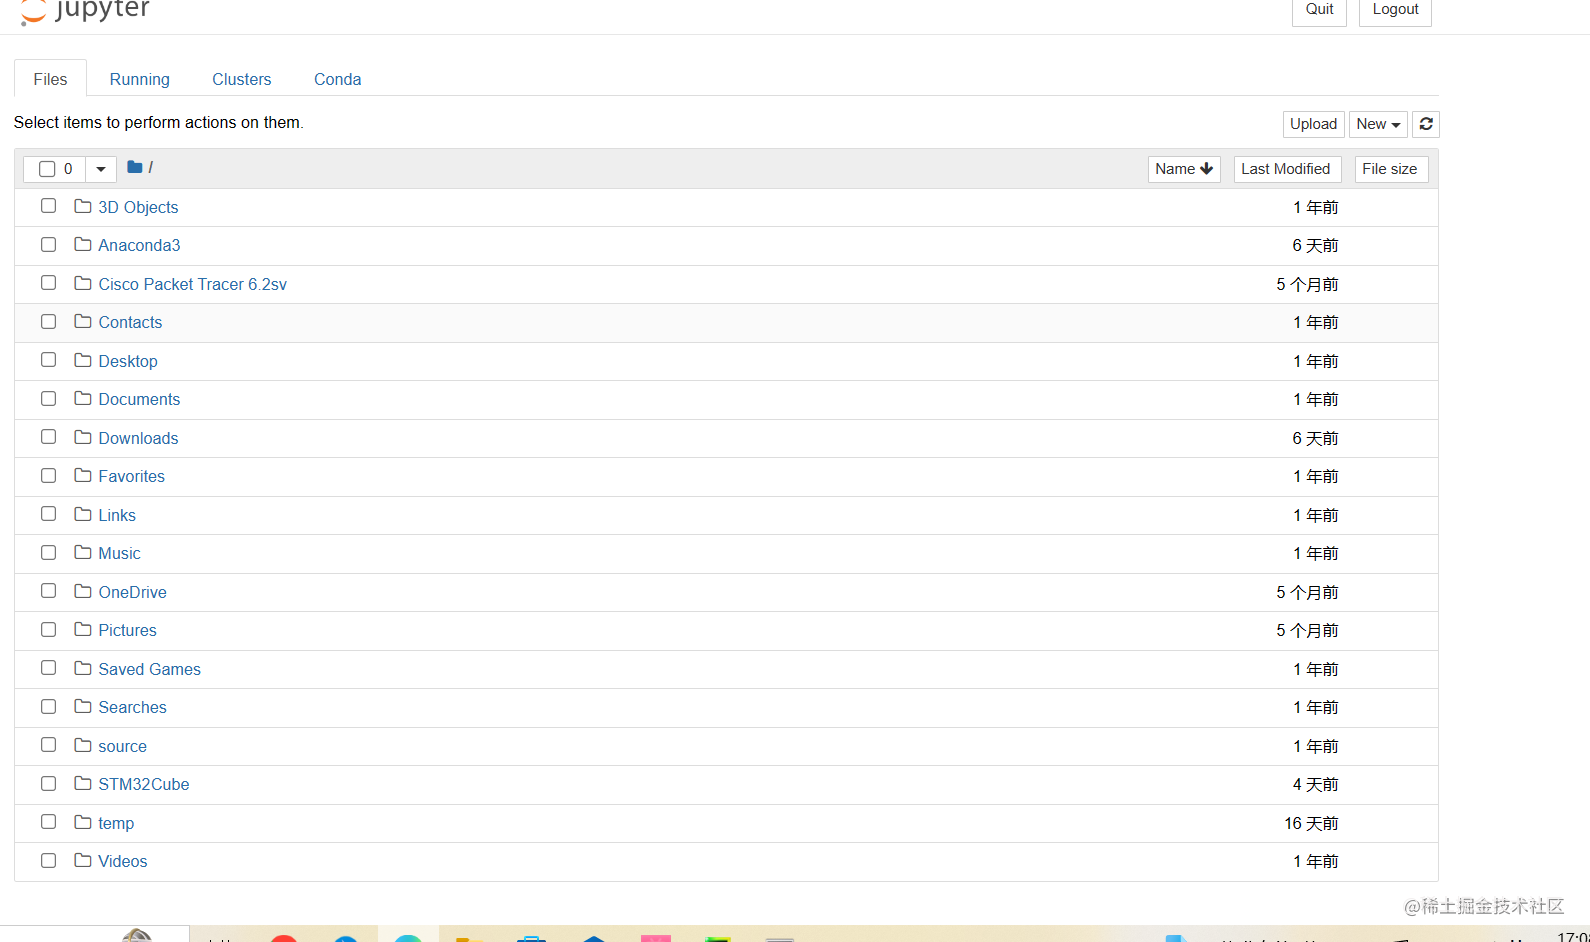Viewport: 1590px width, 942px height.
Task: Click the folder icon beside Documents
Action: [x=83, y=398]
